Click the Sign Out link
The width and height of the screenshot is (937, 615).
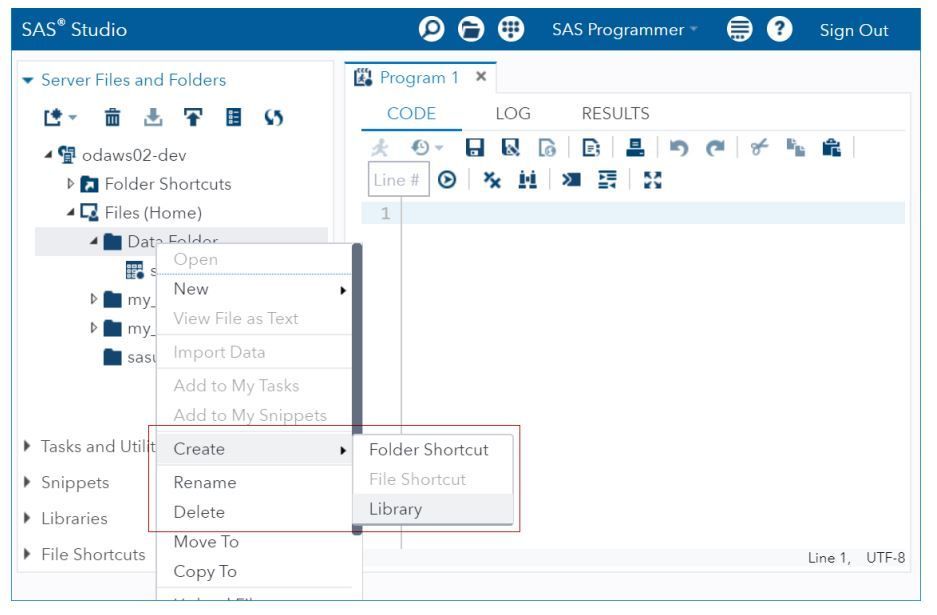853,30
